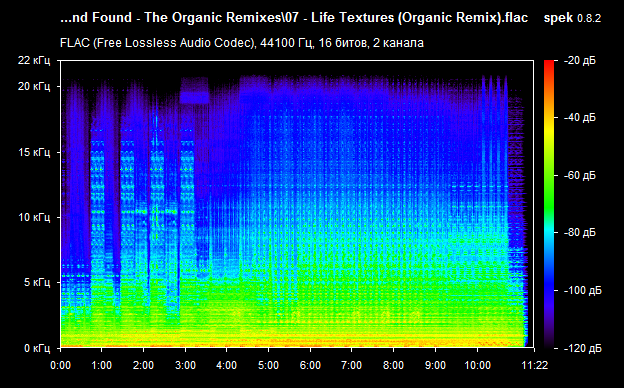Image resolution: width=624 pixels, height=388 pixels.
Task: Click the file name title text
Action: pos(294,18)
